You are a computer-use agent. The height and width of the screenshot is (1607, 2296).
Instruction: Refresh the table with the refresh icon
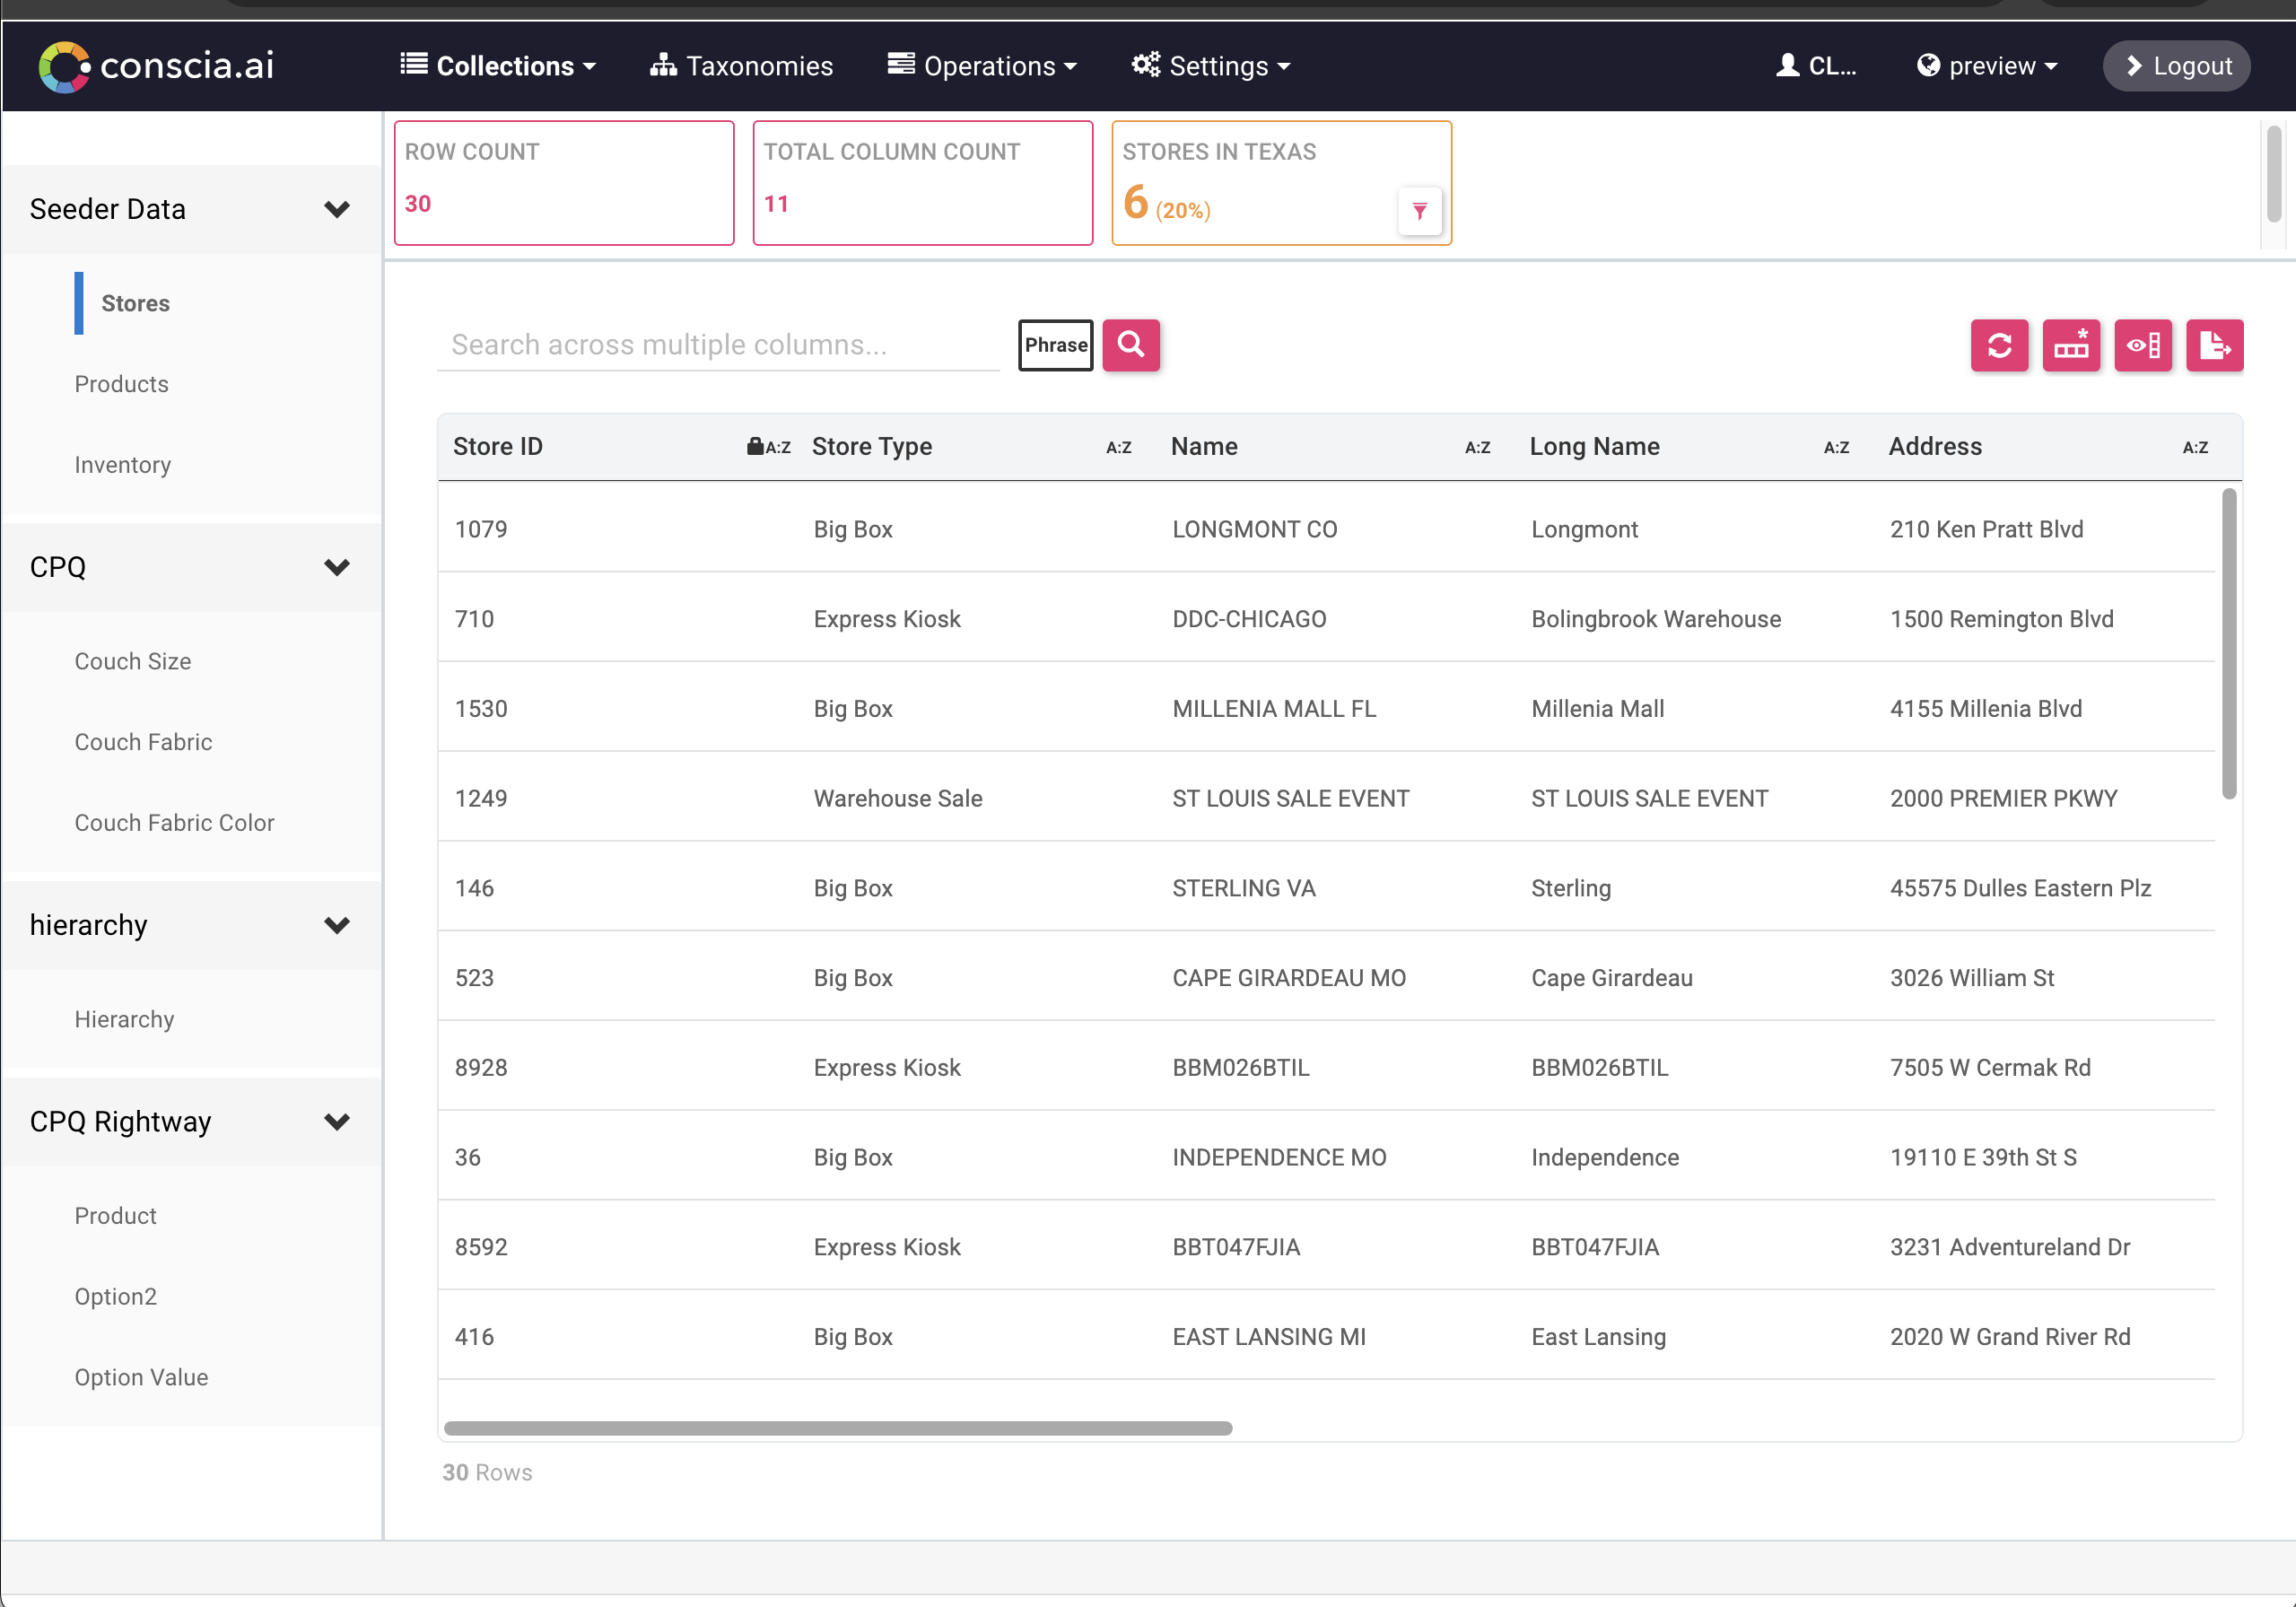pos(1999,346)
